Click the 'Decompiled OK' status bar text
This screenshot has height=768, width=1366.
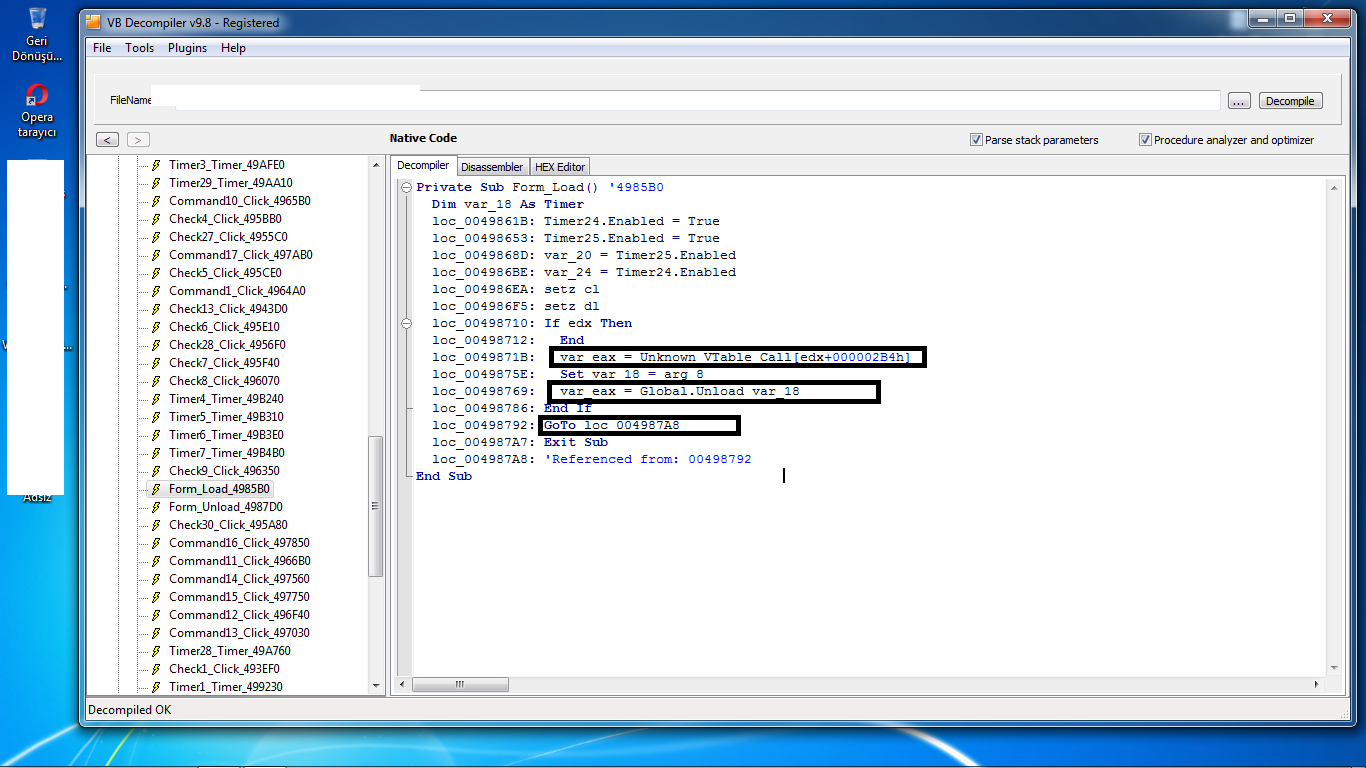[129, 710]
